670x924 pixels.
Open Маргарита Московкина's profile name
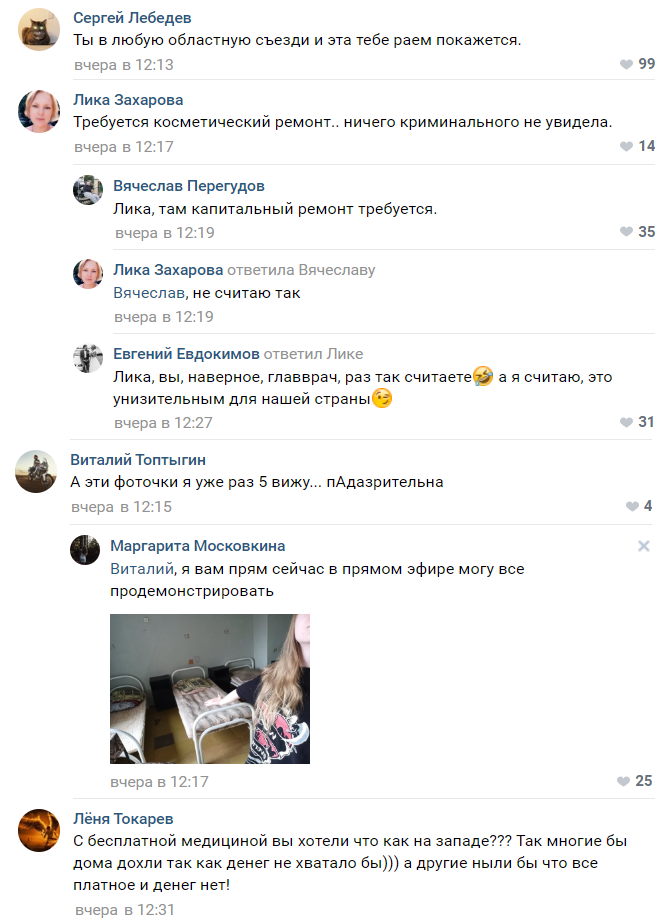pyautogui.click(x=197, y=546)
